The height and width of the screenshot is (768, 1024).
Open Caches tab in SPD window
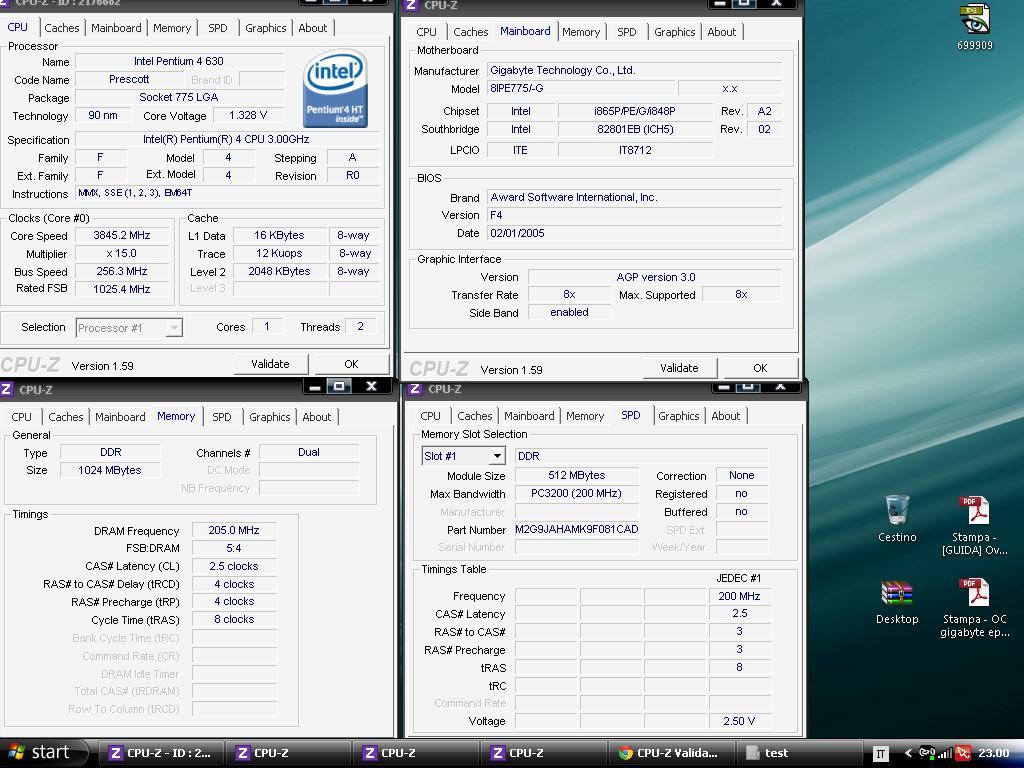(475, 416)
